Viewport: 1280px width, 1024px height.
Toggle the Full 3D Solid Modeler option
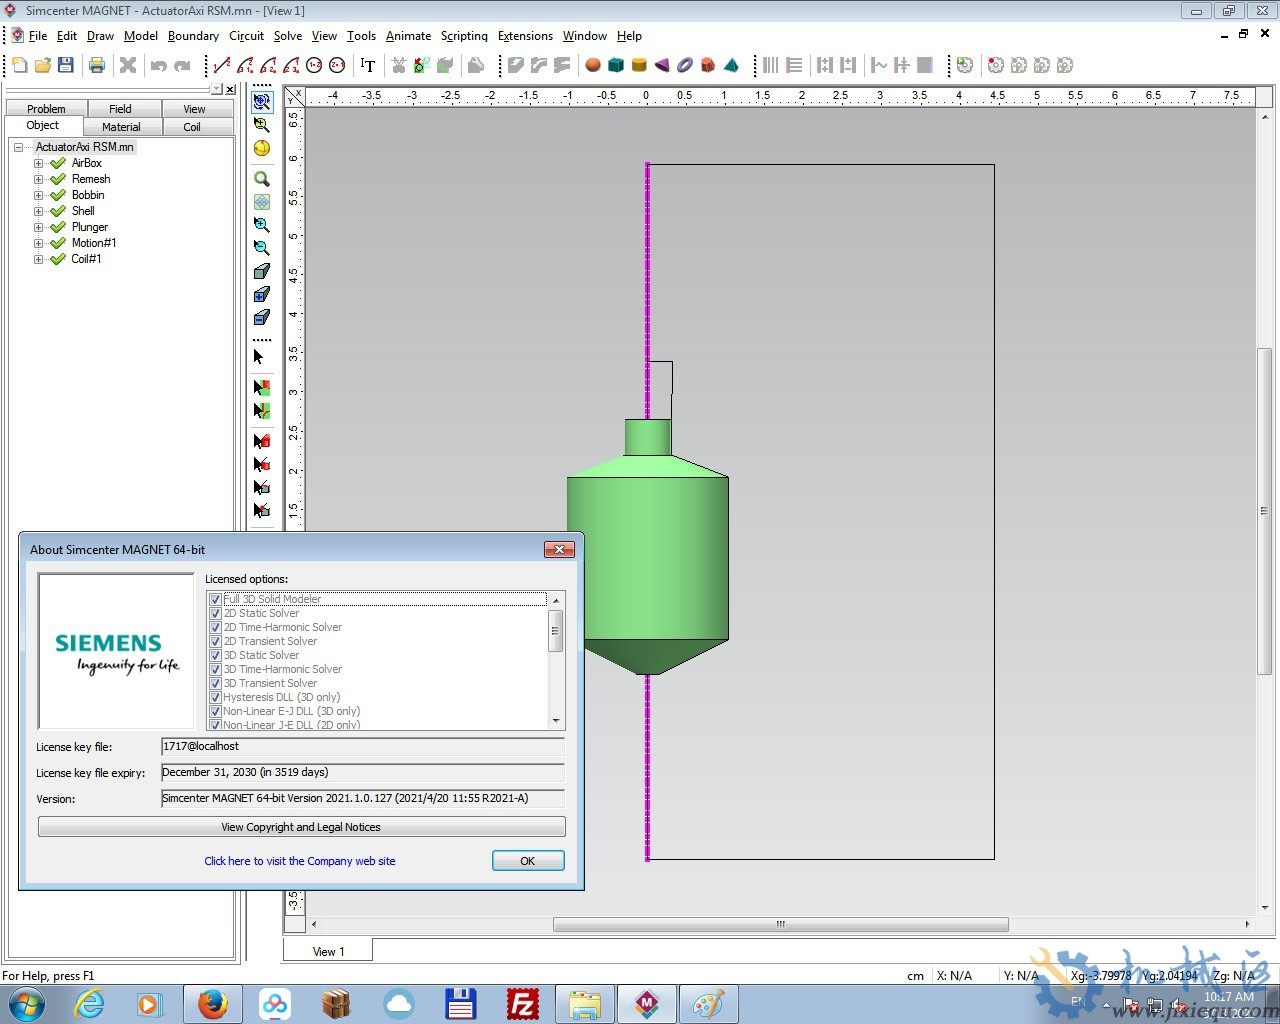click(x=216, y=598)
